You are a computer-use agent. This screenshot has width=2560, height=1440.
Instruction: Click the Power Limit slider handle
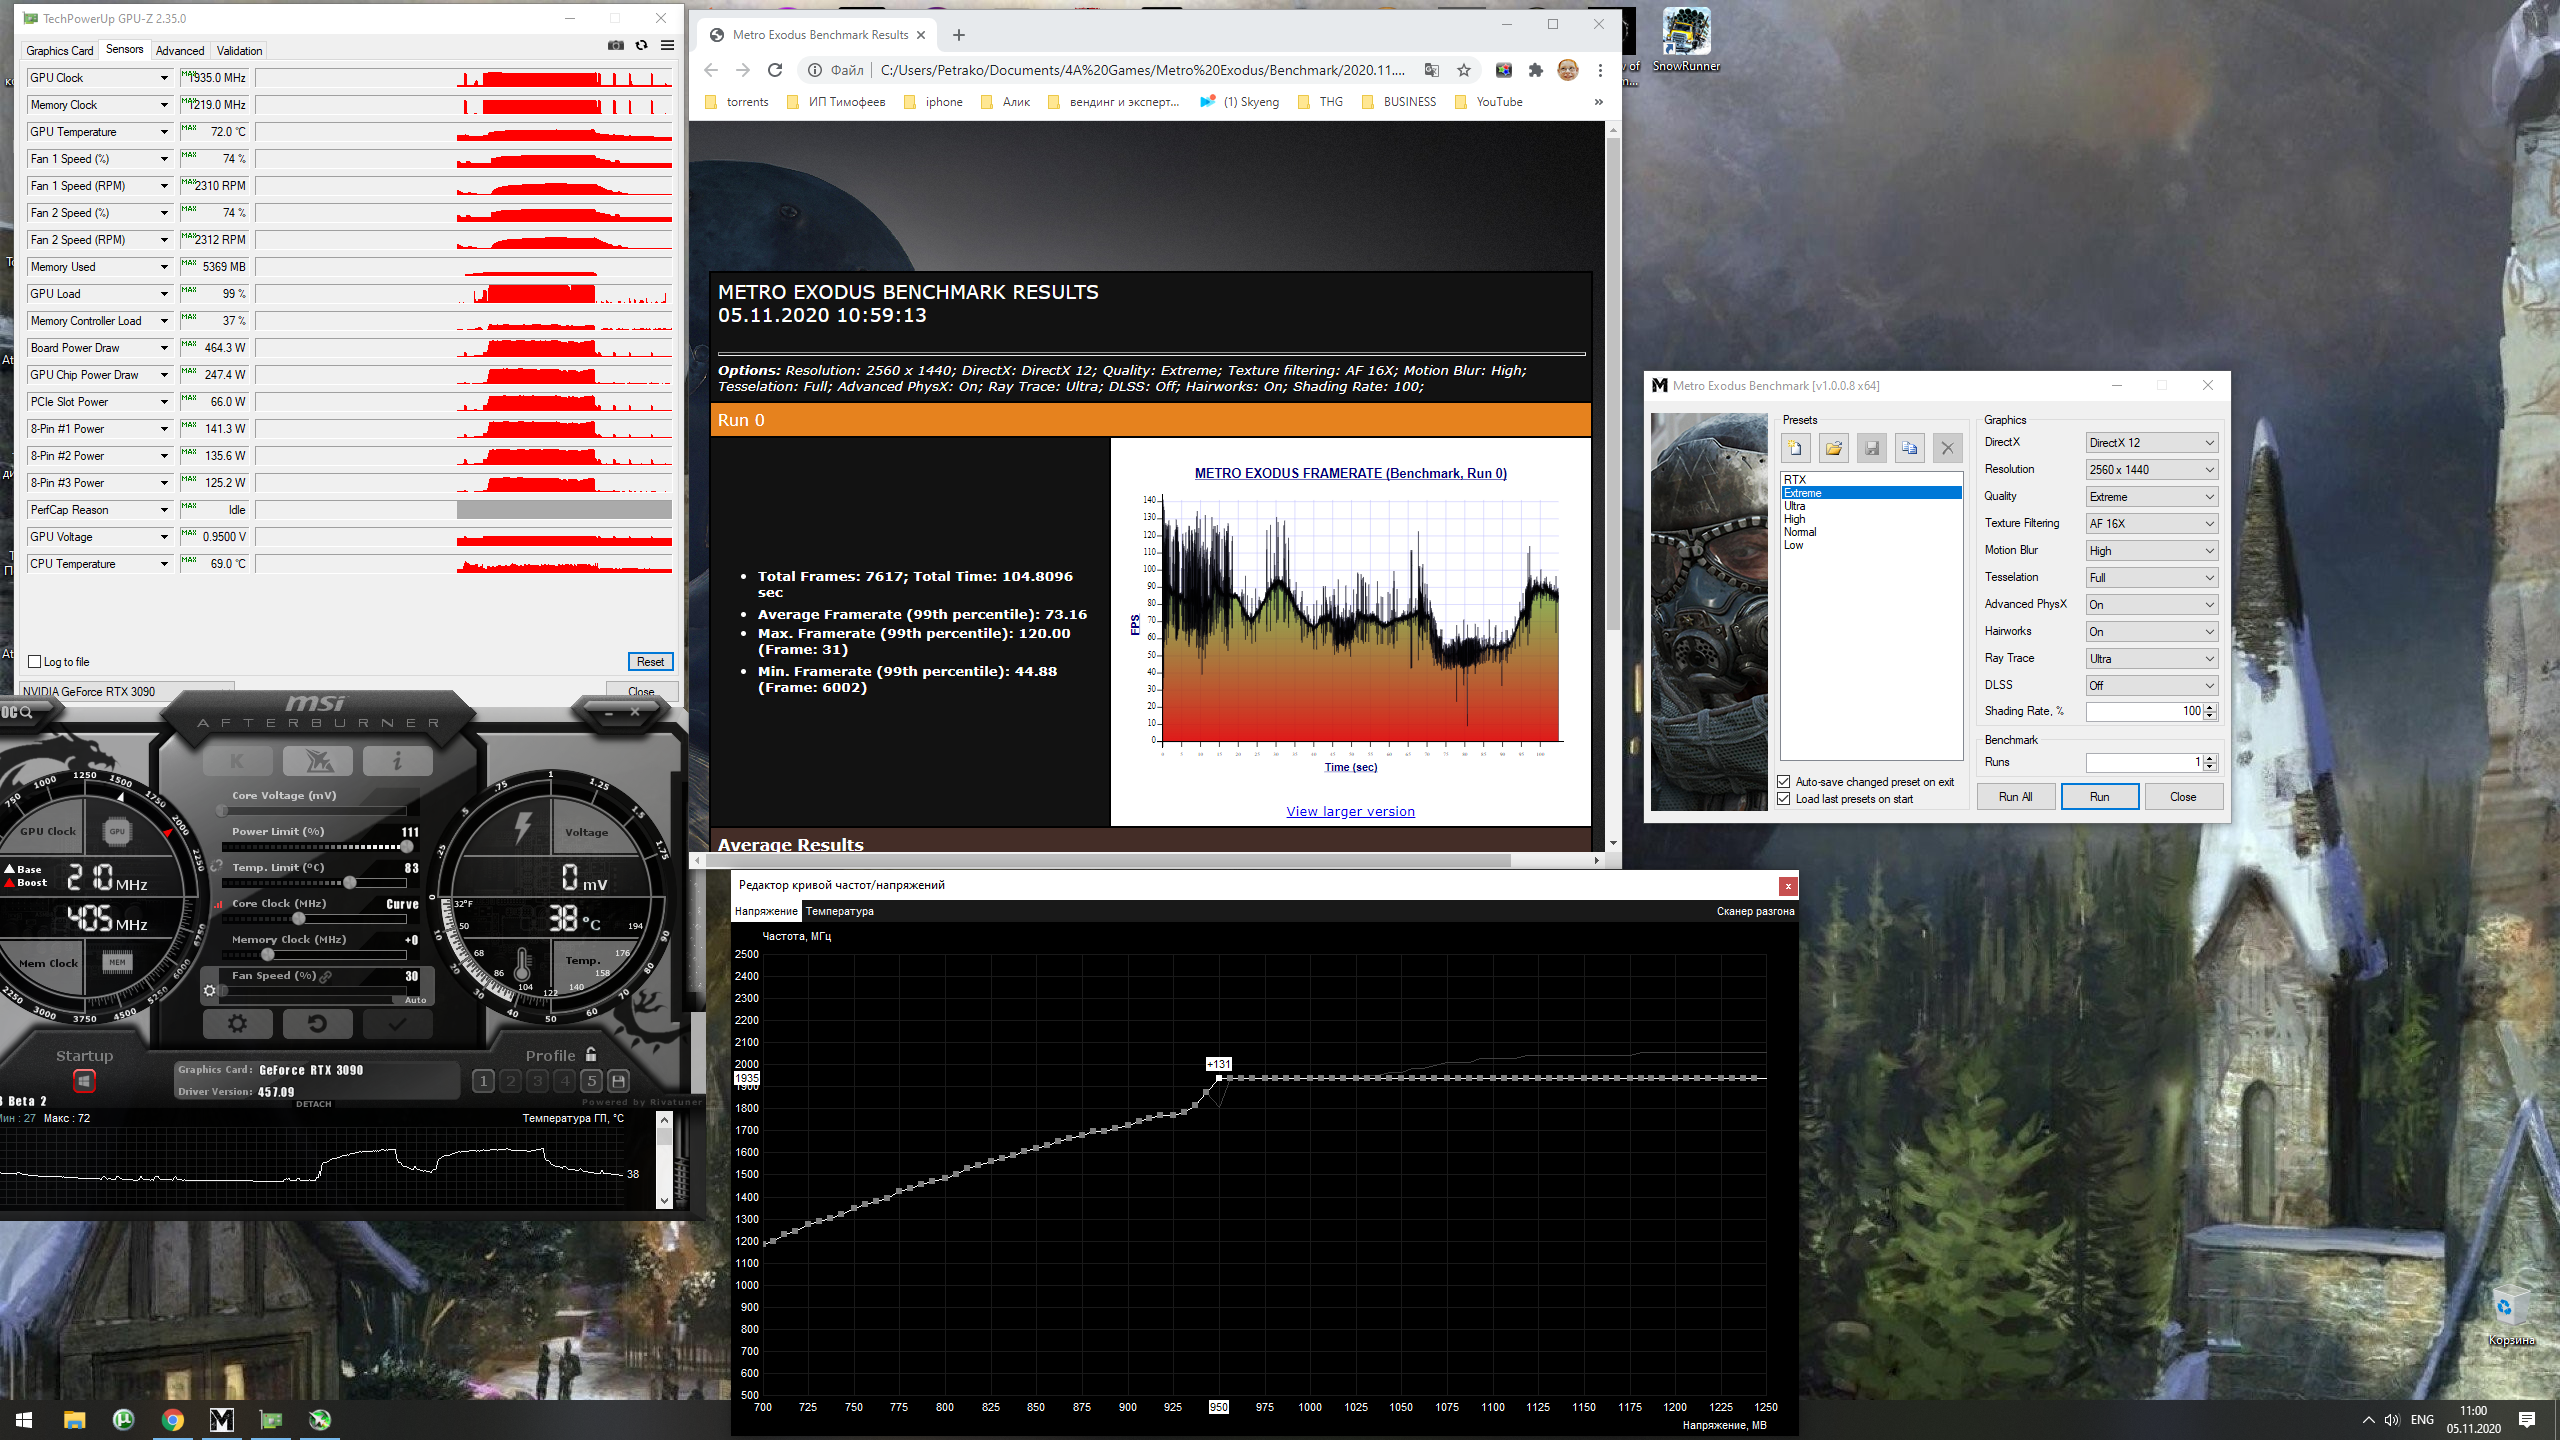407,847
